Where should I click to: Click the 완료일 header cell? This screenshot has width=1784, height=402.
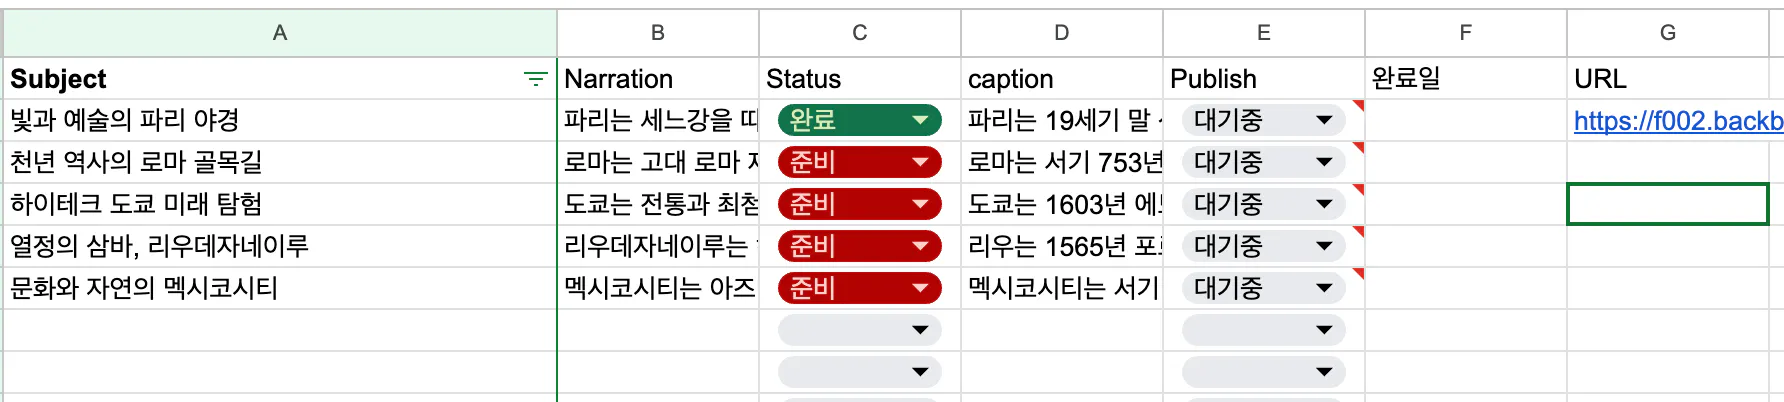coord(1465,79)
